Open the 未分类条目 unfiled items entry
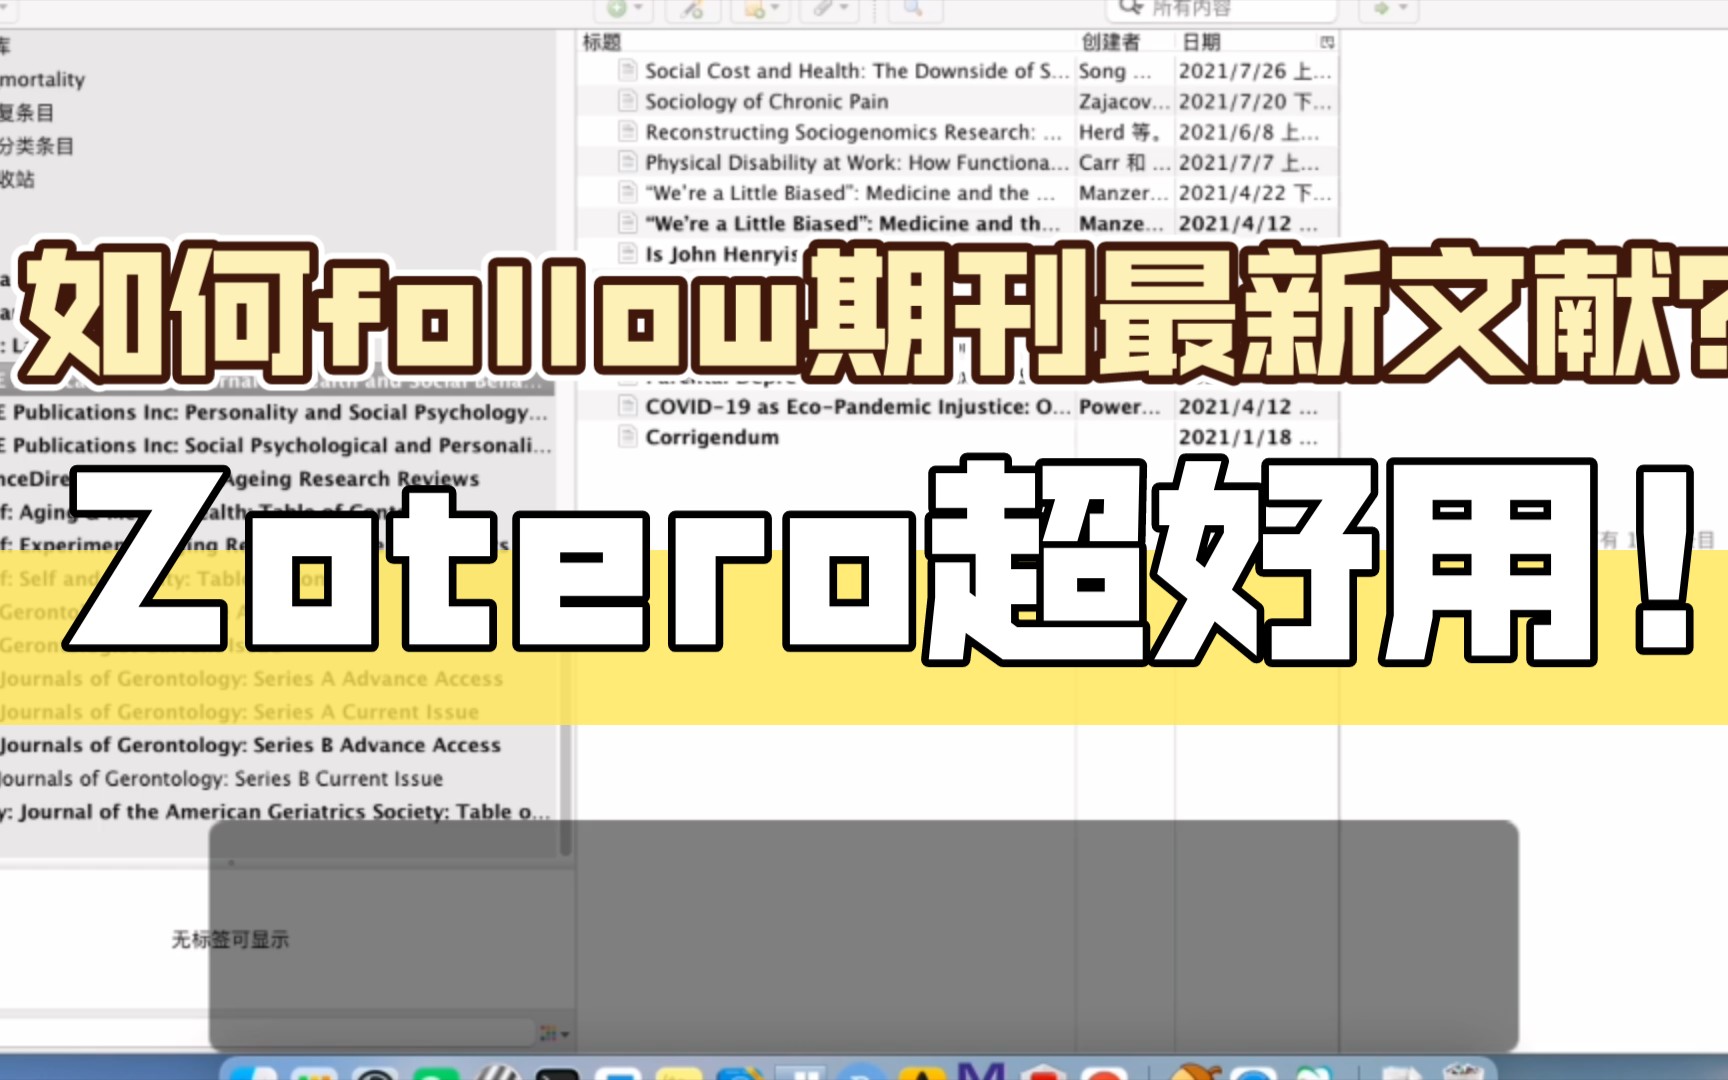 [37, 146]
